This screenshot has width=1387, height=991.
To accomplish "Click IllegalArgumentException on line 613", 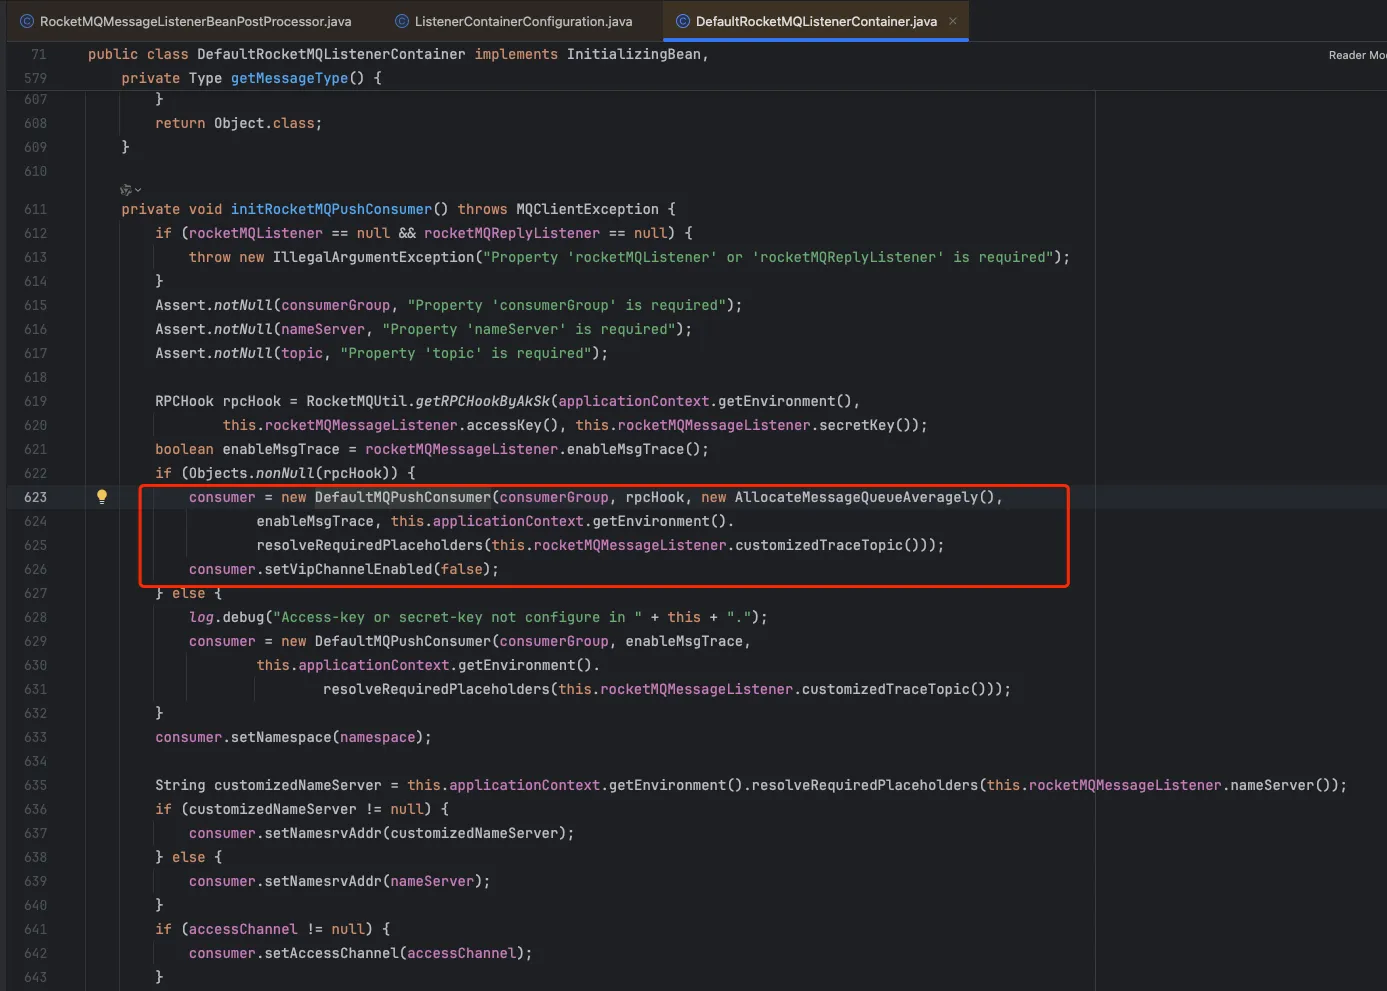I will (x=373, y=257).
